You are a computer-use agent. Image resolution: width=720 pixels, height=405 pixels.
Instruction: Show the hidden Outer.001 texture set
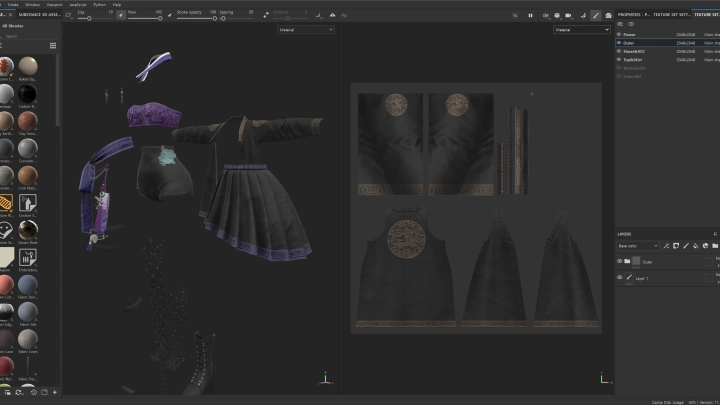(619, 76)
